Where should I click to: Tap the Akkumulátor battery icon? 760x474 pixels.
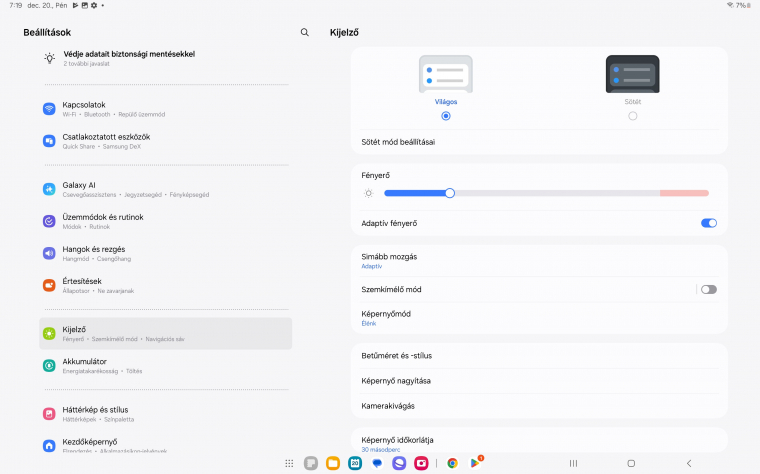click(x=49, y=365)
